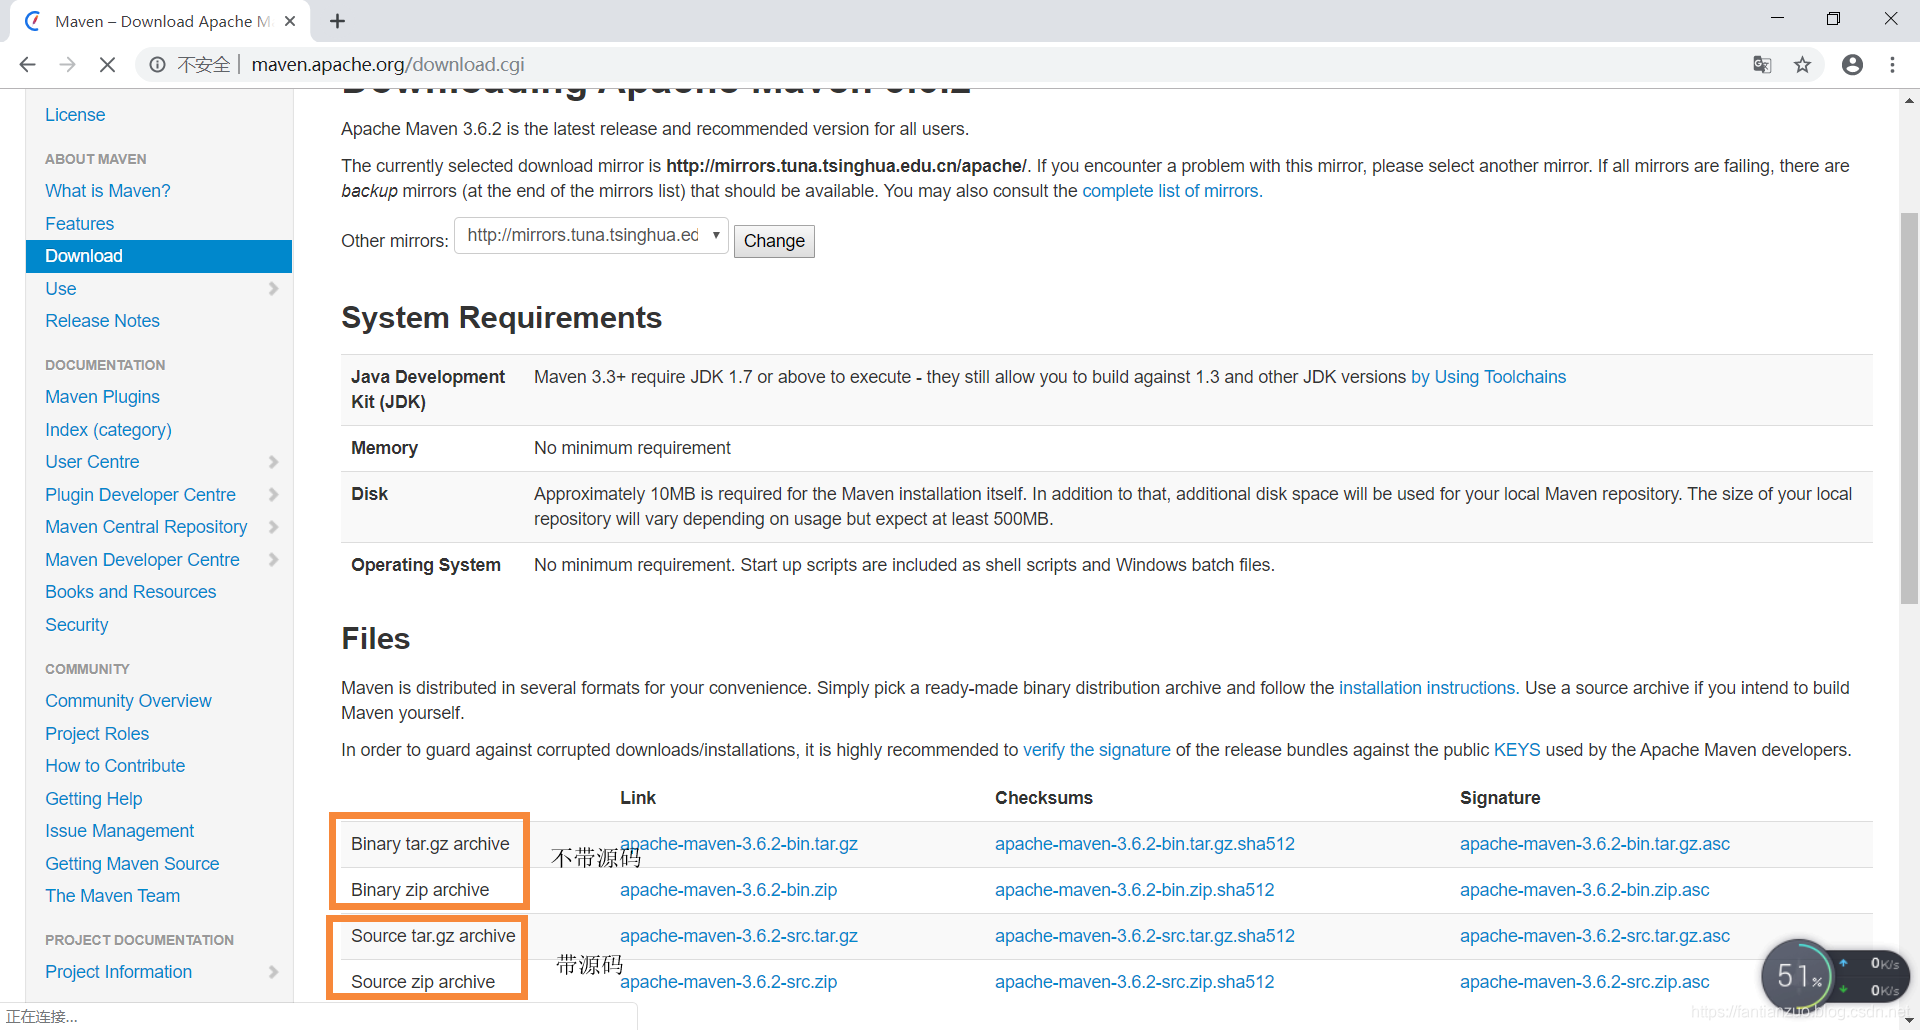Open What is Maven? page
The width and height of the screenshot is (1920, 1030).
[108, 191]
